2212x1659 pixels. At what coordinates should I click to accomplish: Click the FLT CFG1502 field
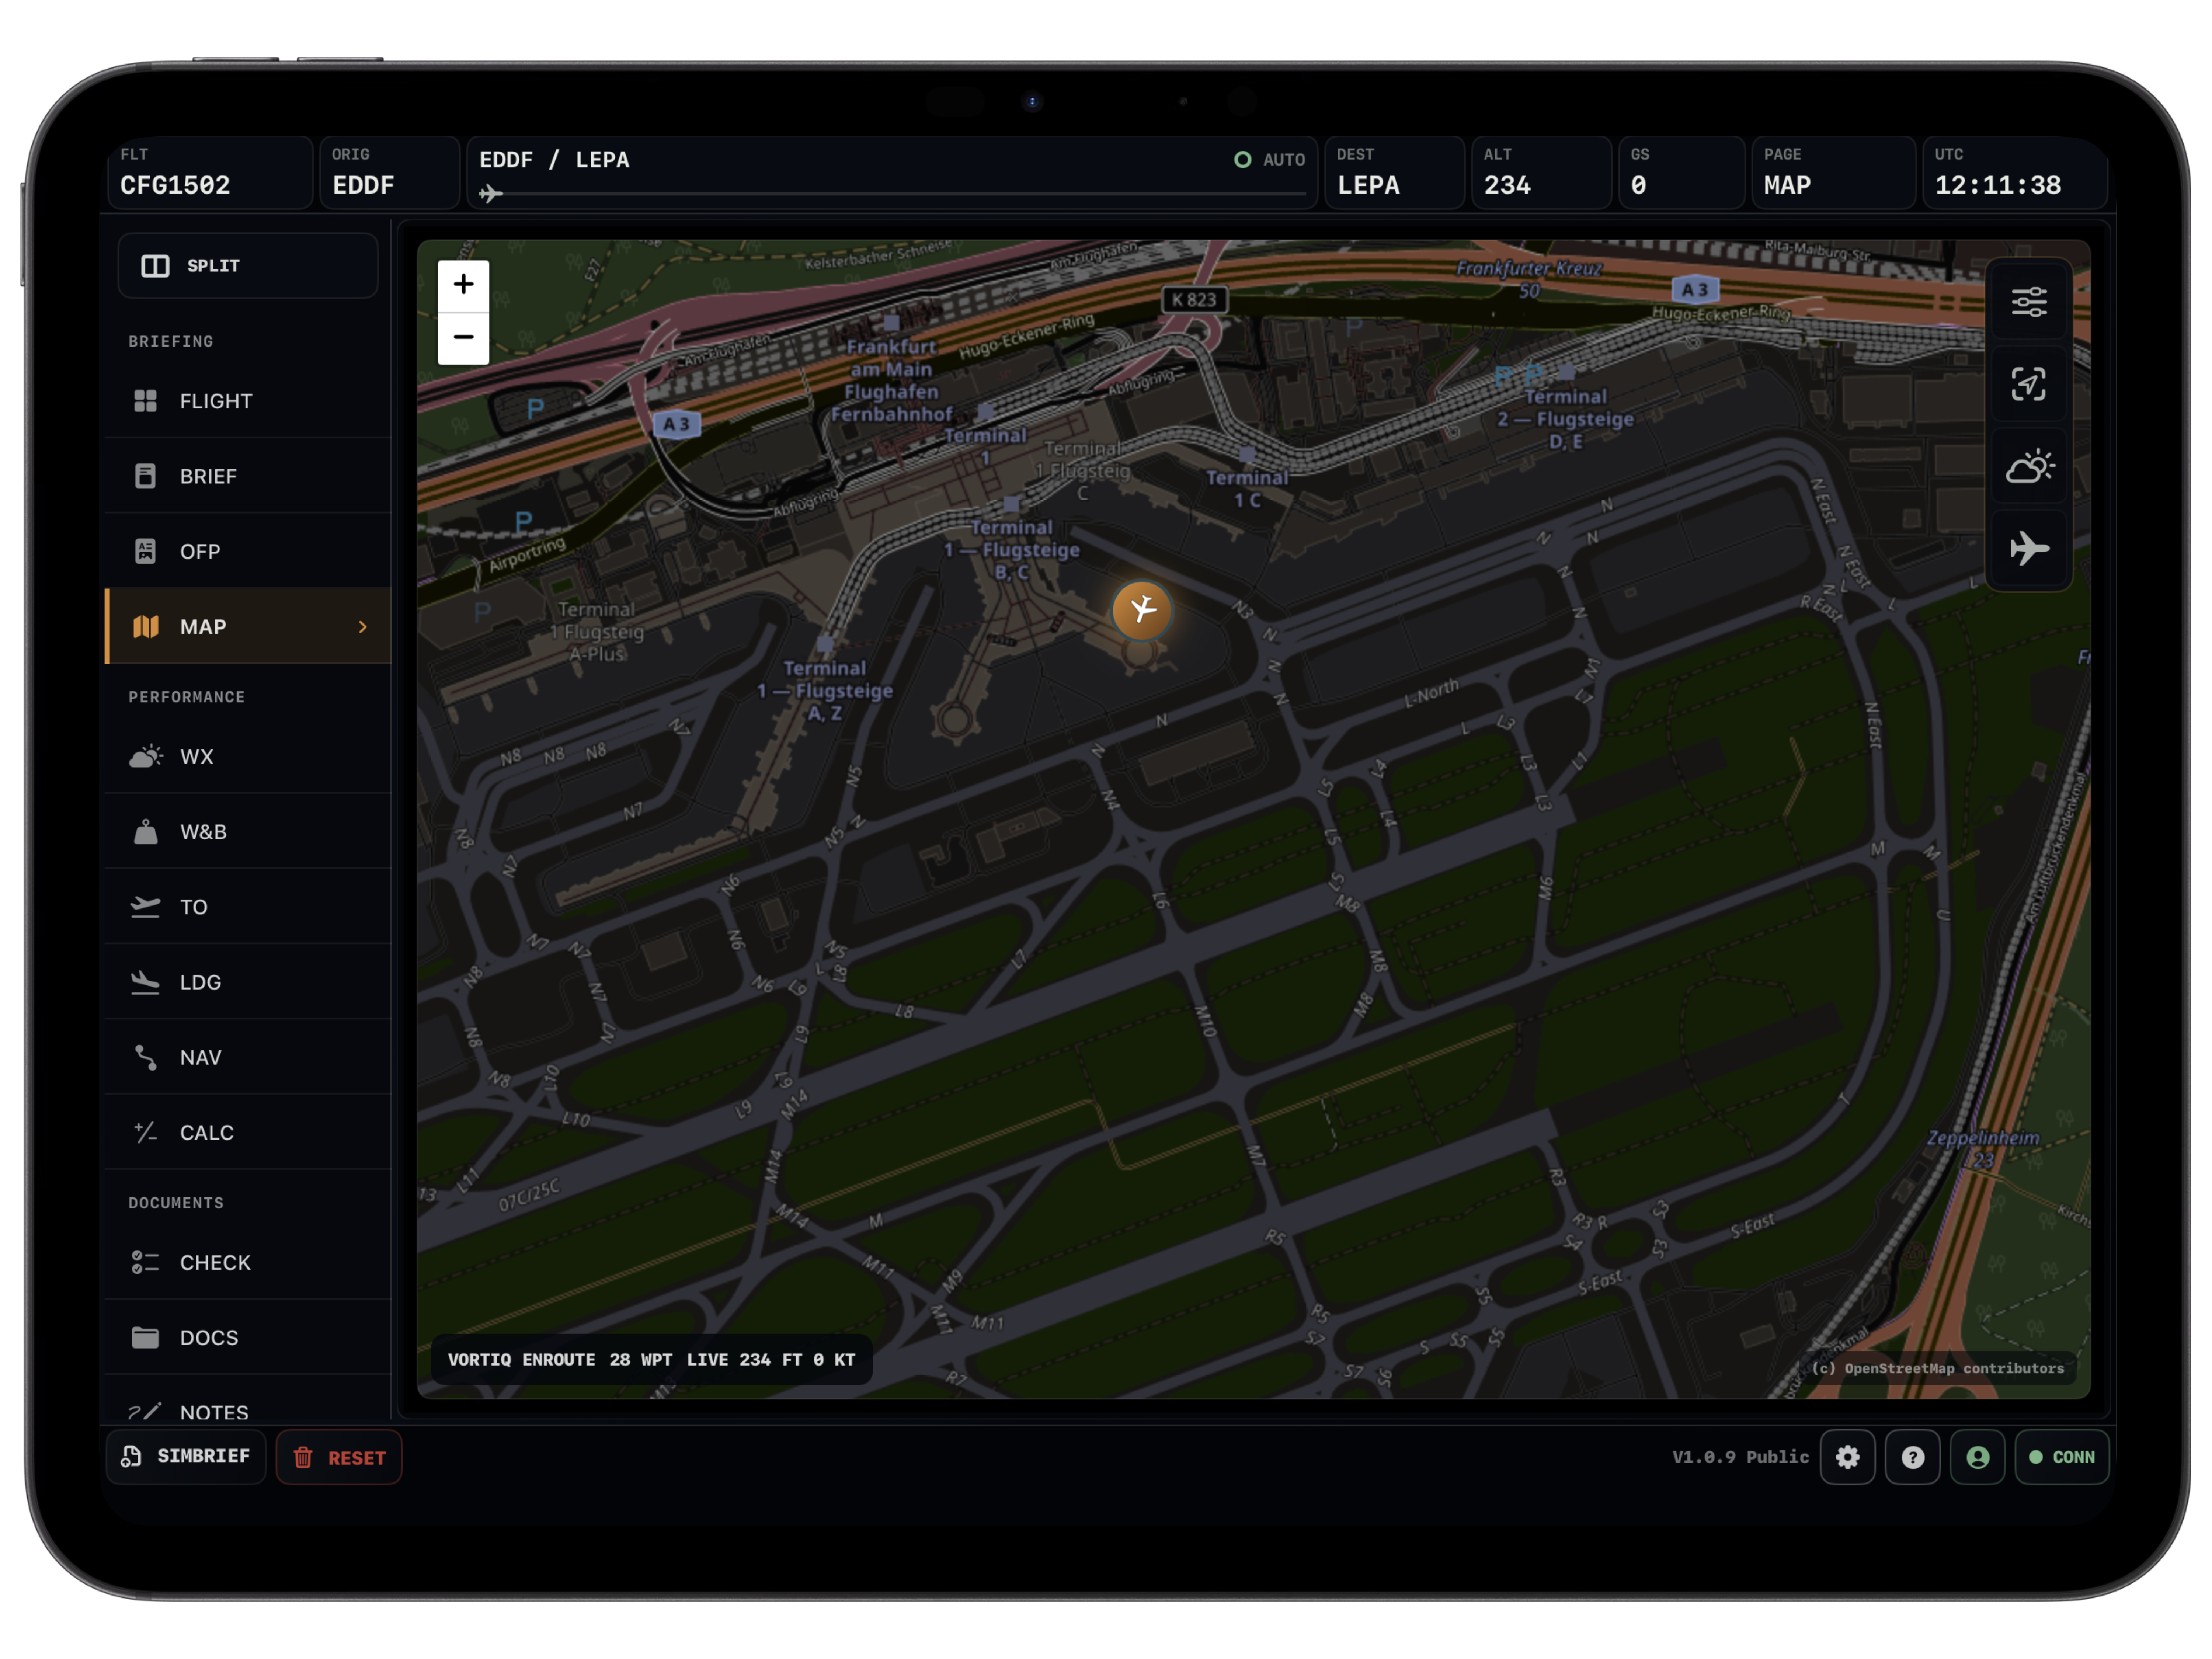(x=210, y=172)
